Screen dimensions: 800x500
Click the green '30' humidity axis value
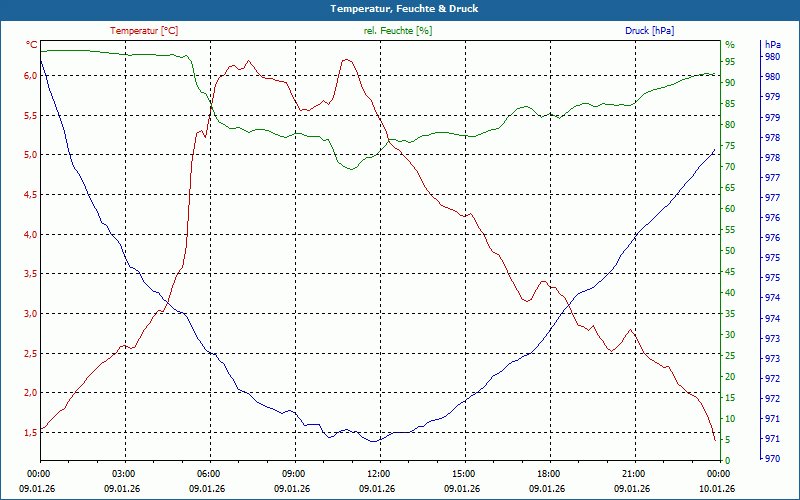[x=730, y=335]
